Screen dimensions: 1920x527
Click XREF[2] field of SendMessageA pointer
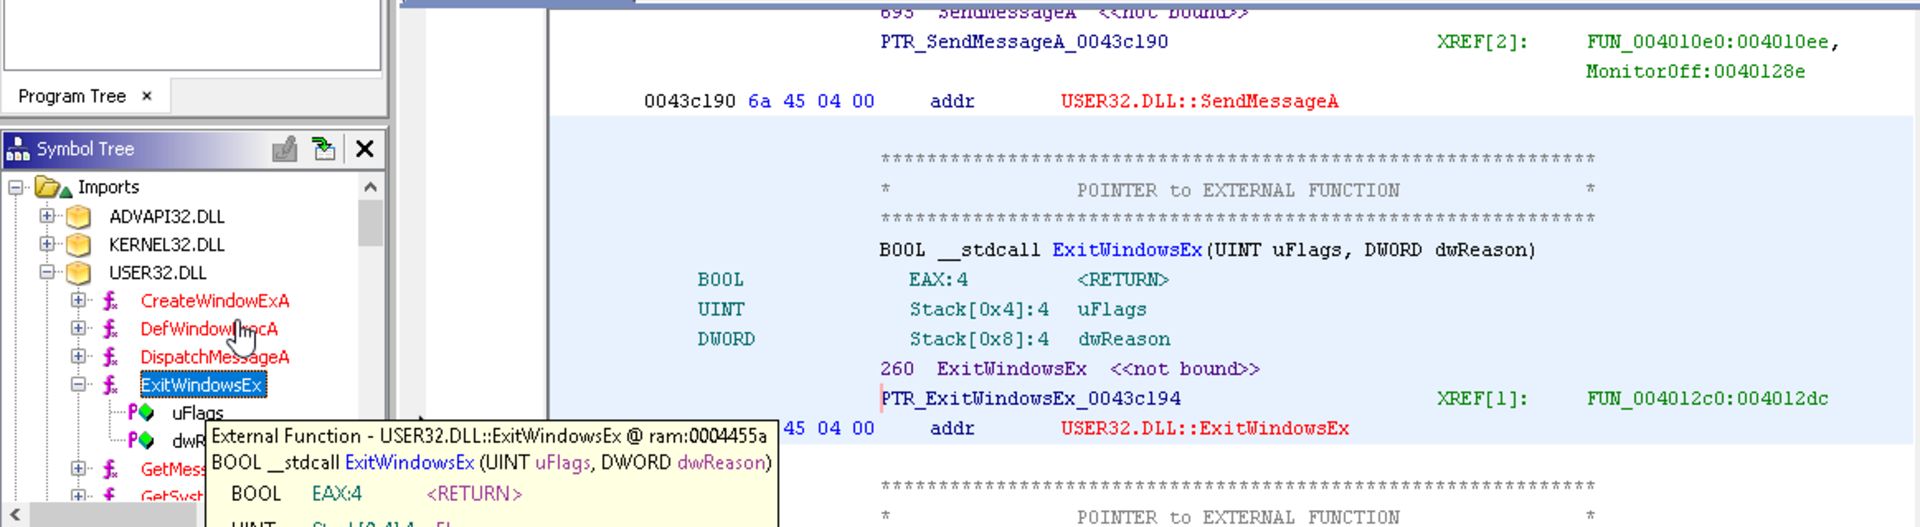tap(1482, 42)
